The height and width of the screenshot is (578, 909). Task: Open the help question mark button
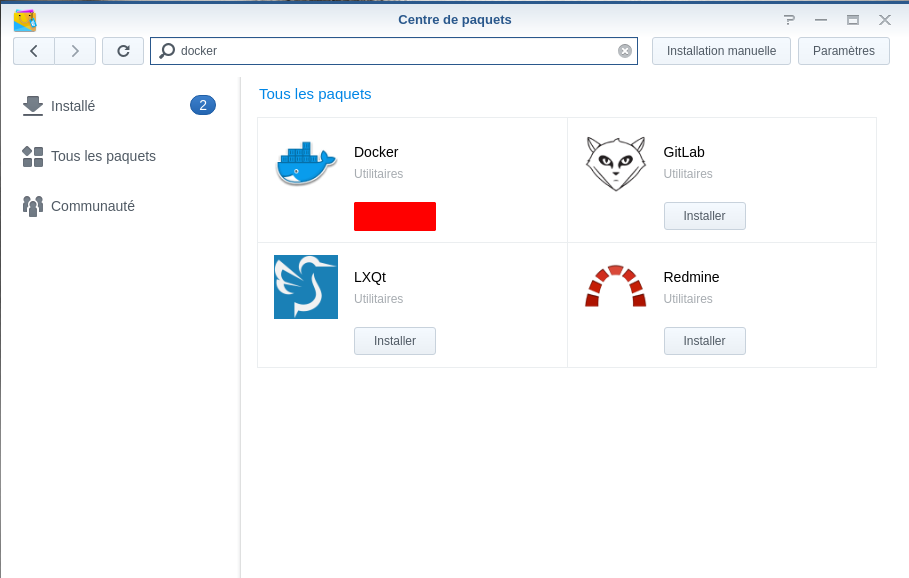(789, 20)
